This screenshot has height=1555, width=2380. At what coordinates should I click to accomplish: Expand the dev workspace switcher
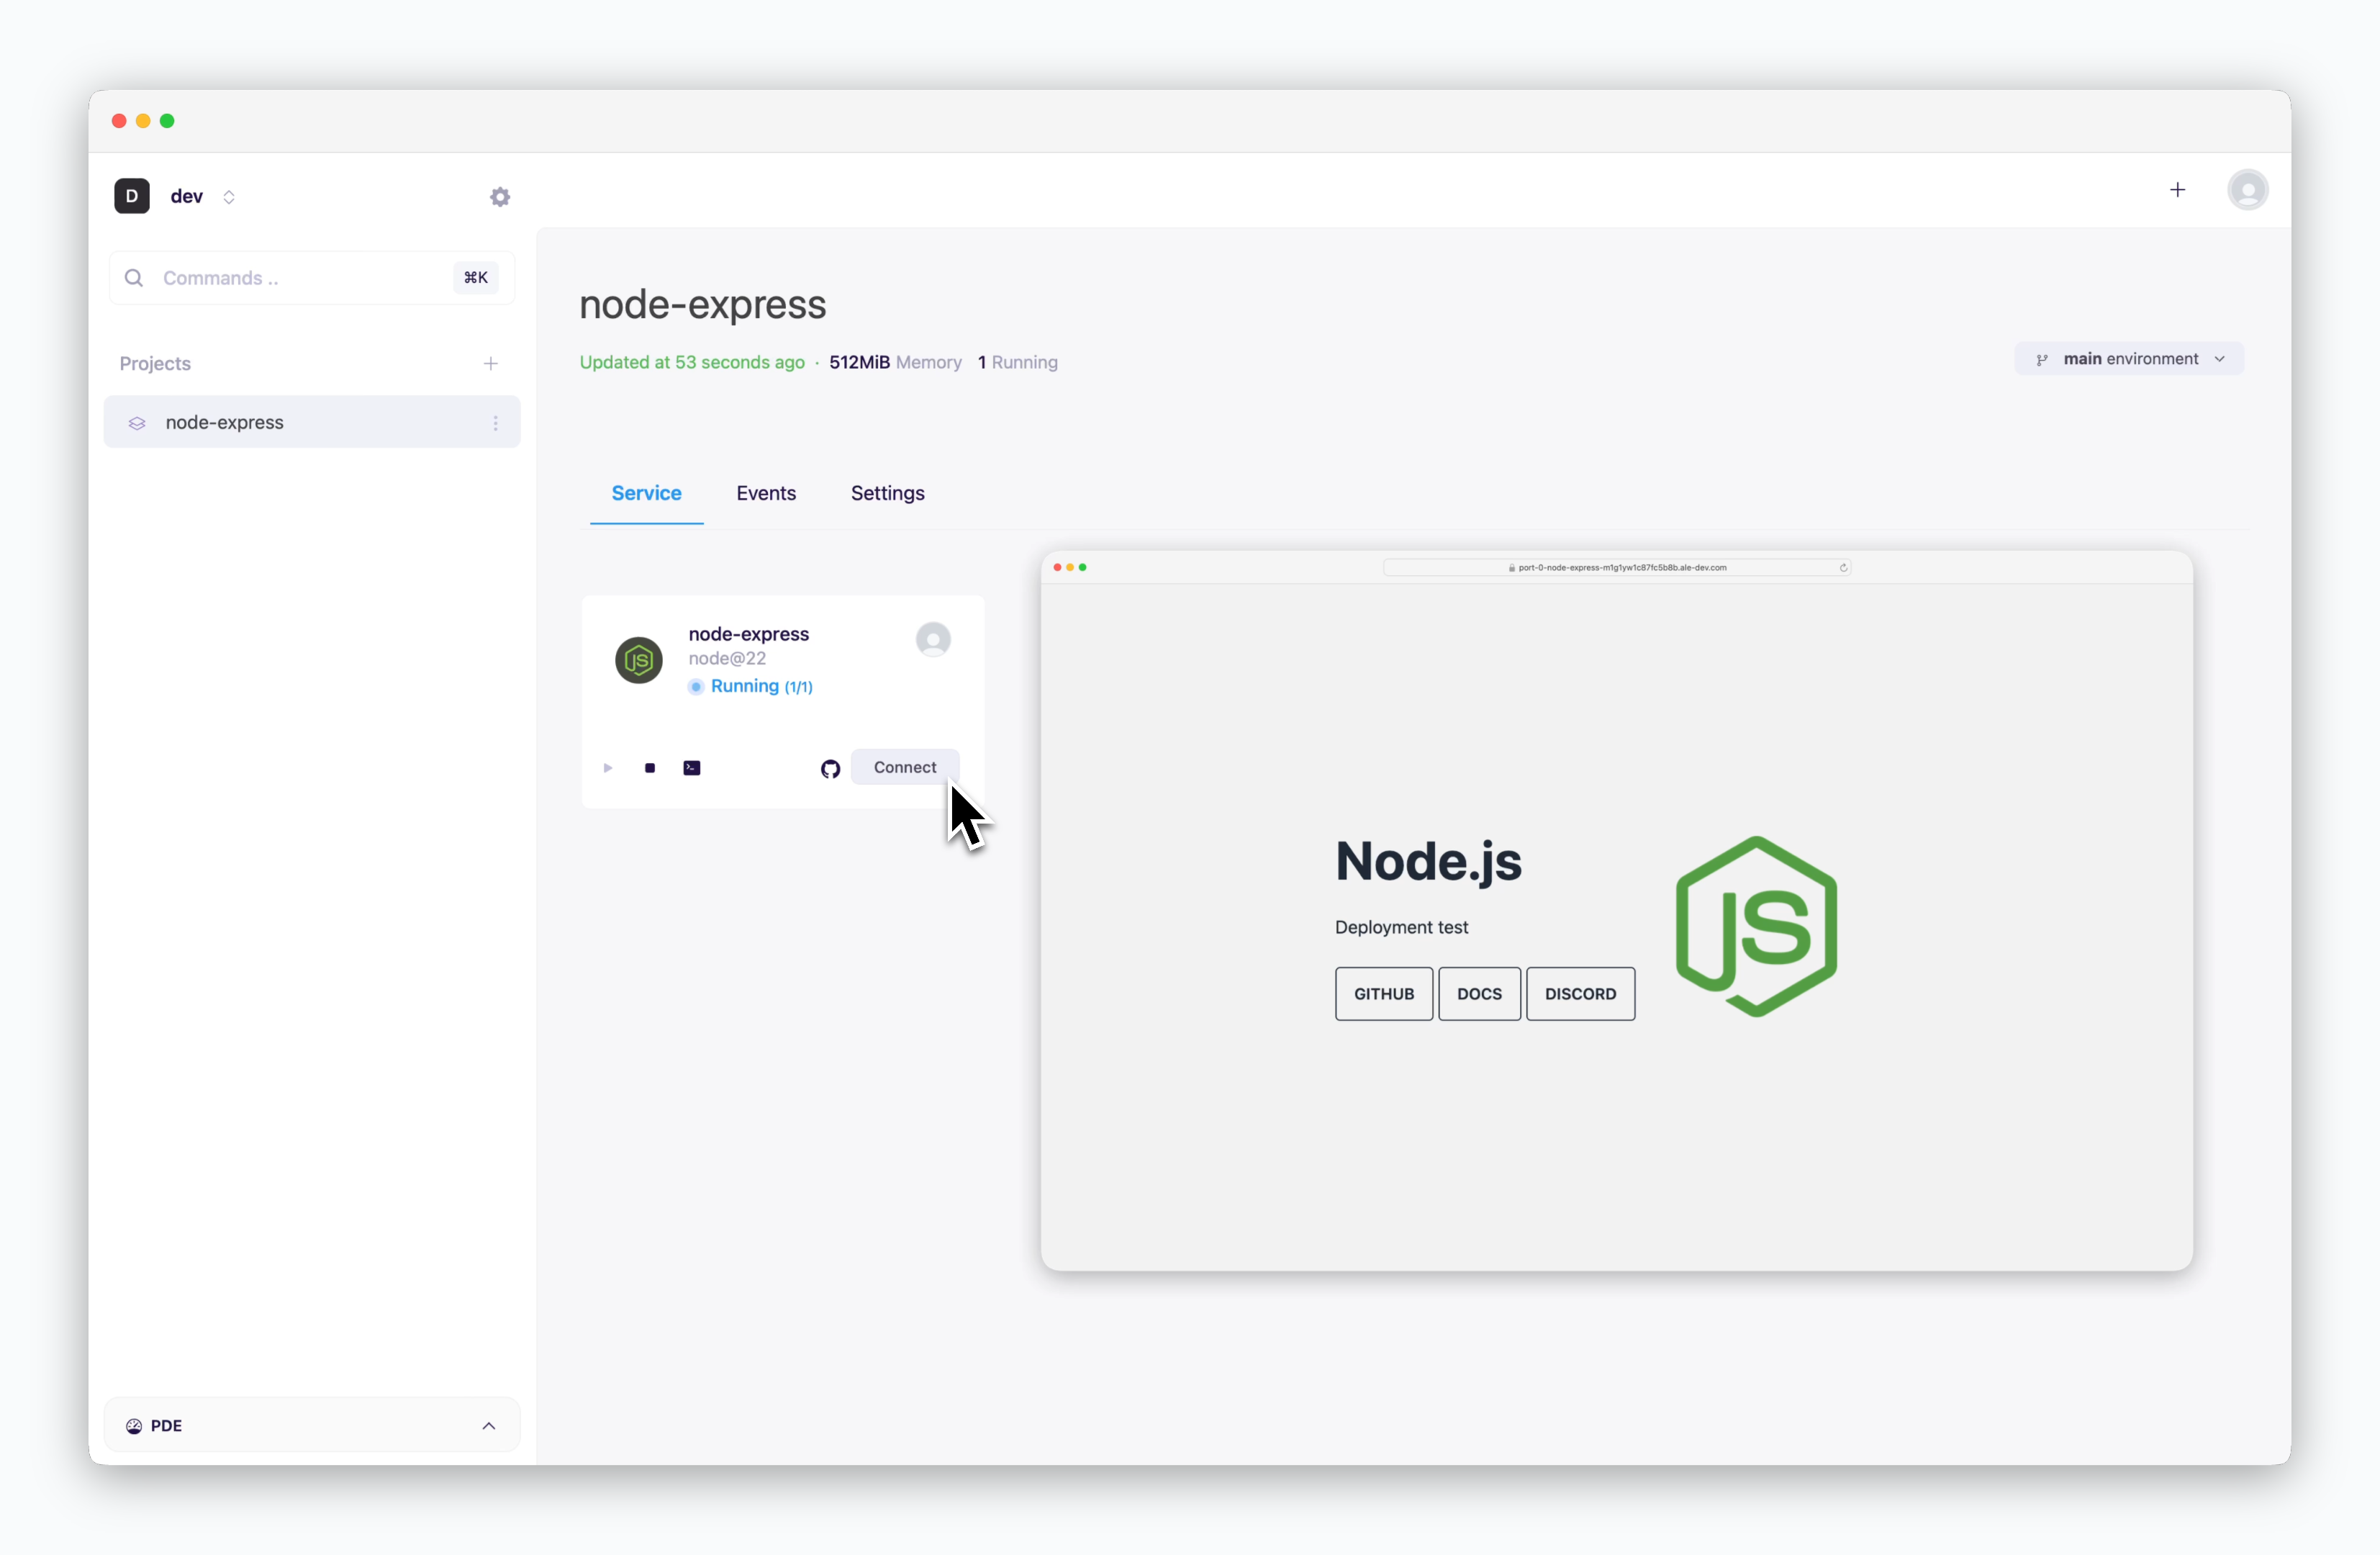pos(229,197)
